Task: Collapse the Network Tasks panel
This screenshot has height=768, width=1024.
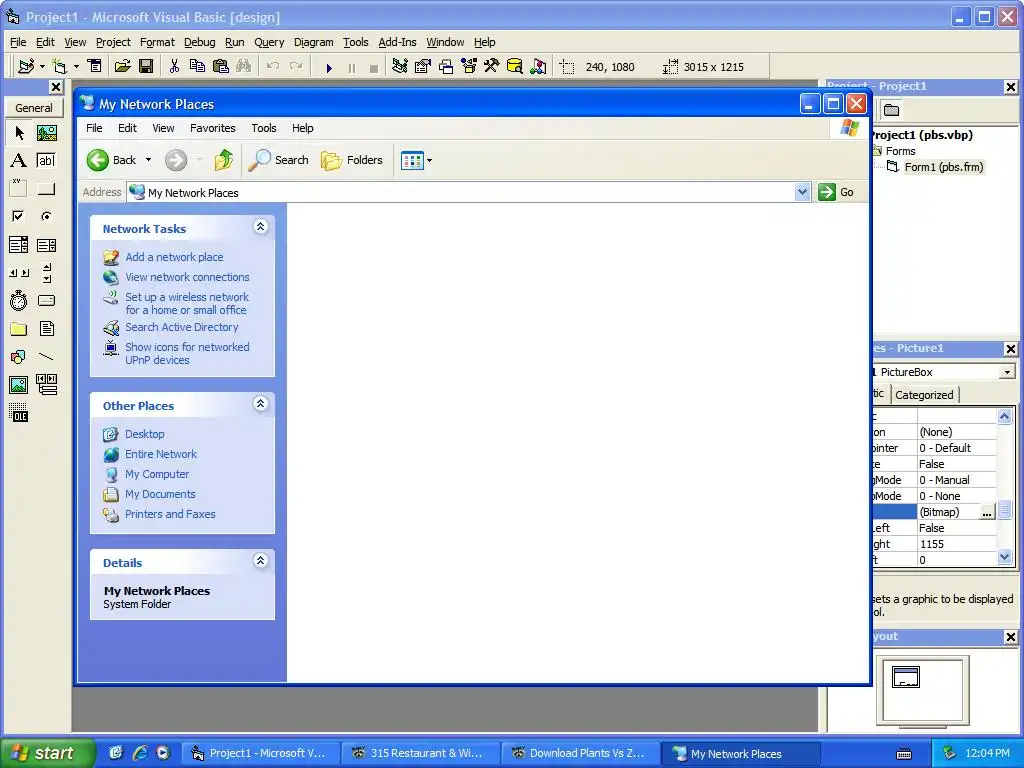Action: (261, 227)
